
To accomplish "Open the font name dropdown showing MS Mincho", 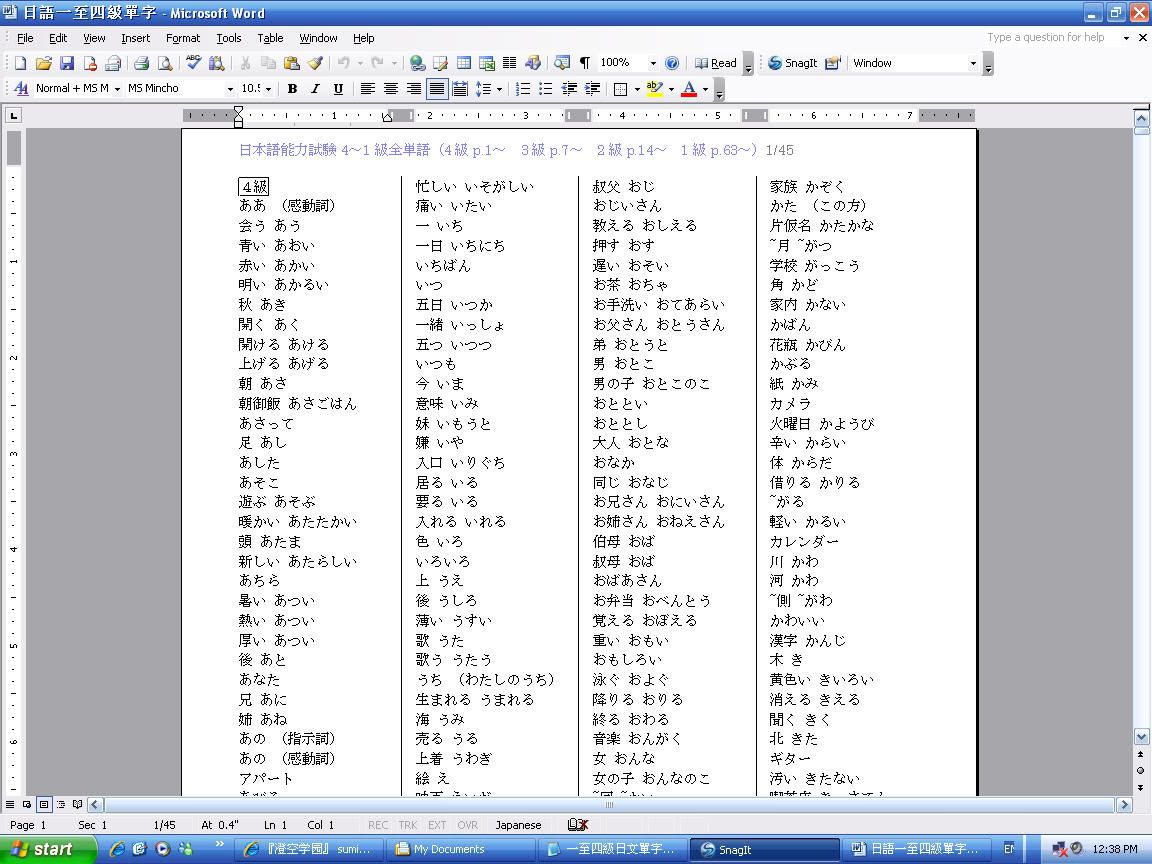I will pos(229,89).
